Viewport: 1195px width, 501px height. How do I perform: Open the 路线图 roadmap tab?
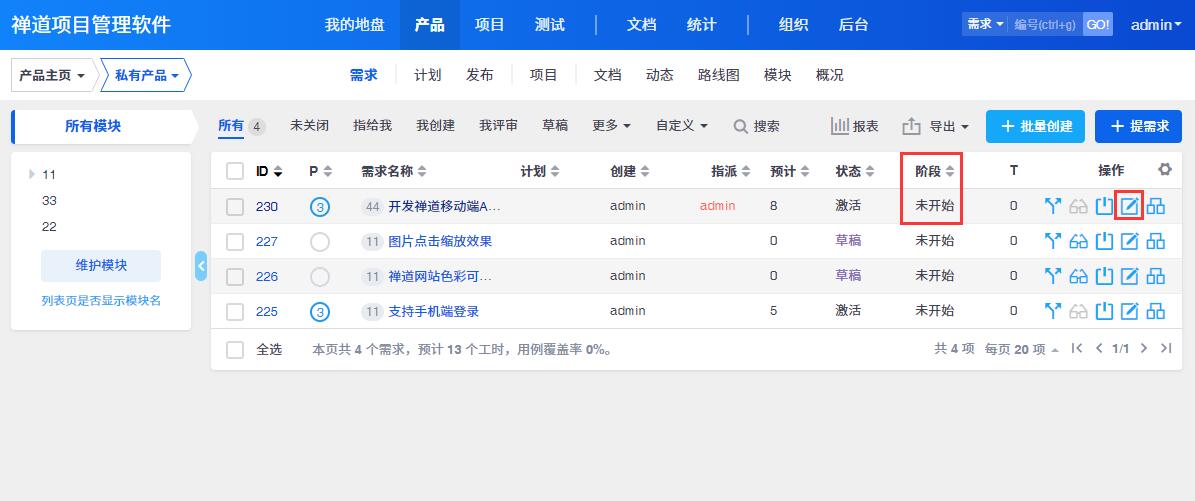(x=719, y=75)
